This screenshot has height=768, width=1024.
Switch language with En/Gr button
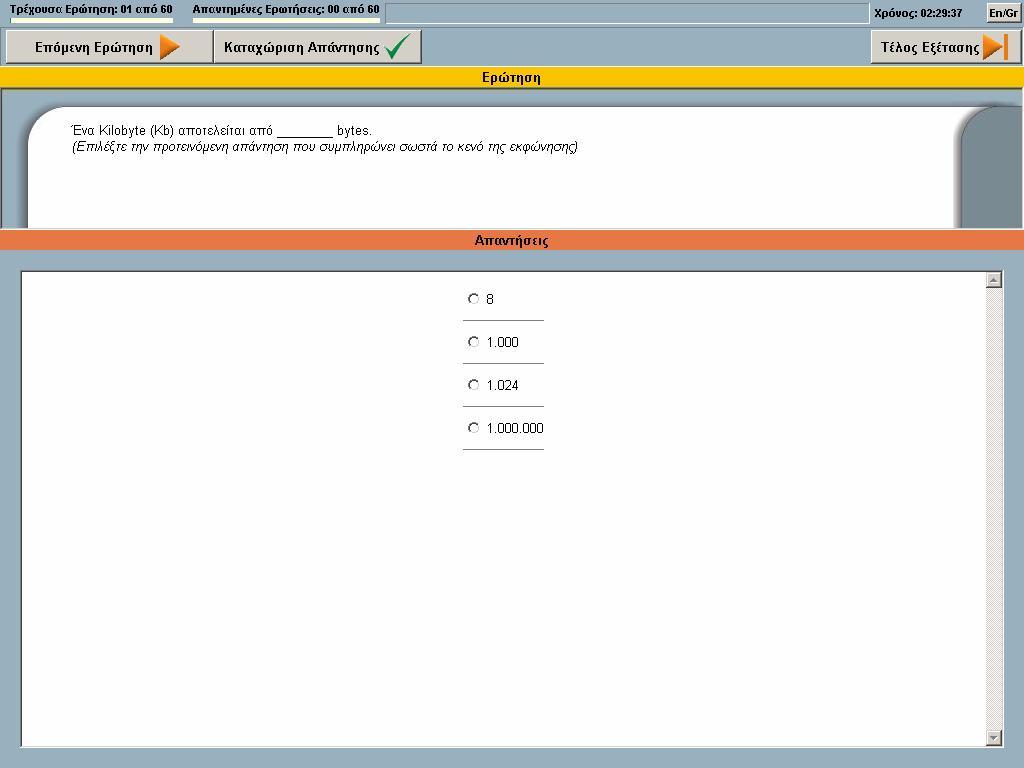click(x=1003, y=12)
